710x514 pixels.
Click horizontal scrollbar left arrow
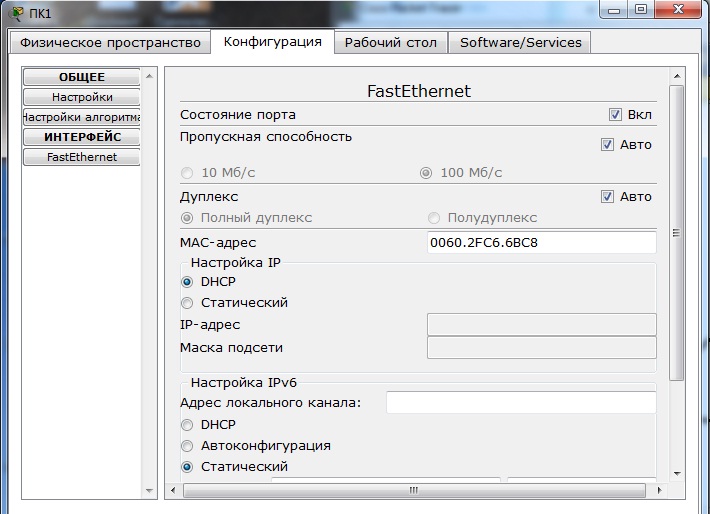[x=173, y=490]
